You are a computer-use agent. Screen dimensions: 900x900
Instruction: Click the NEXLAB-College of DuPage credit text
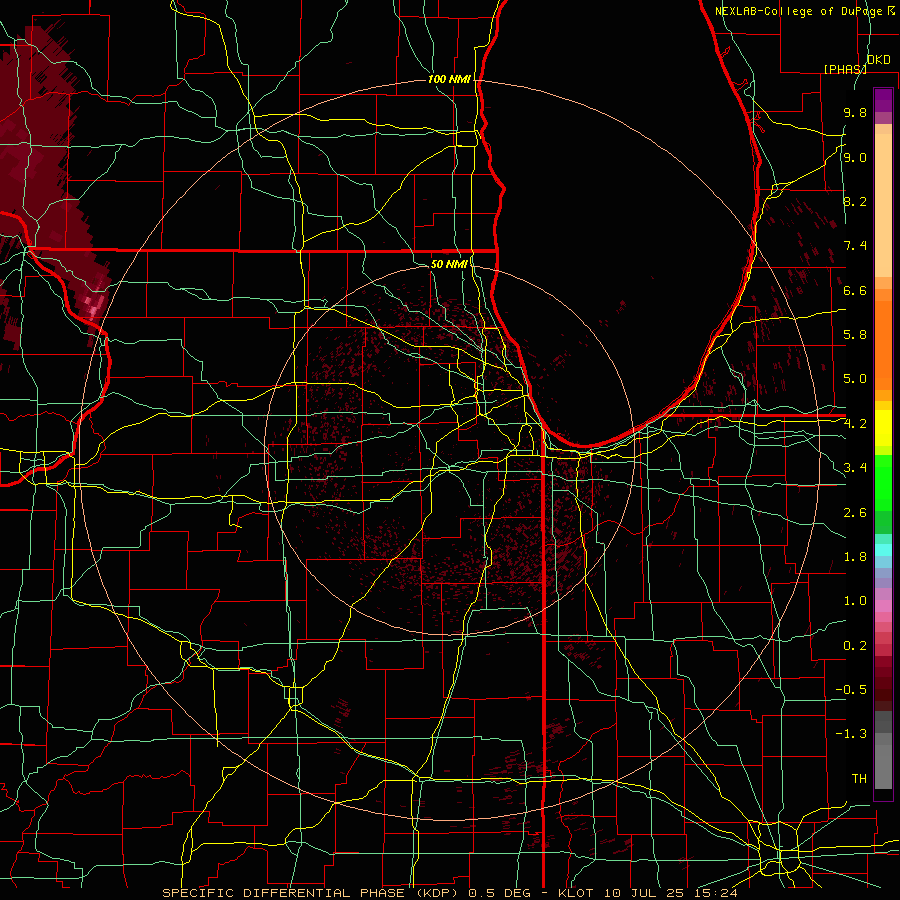coord(801,11)
